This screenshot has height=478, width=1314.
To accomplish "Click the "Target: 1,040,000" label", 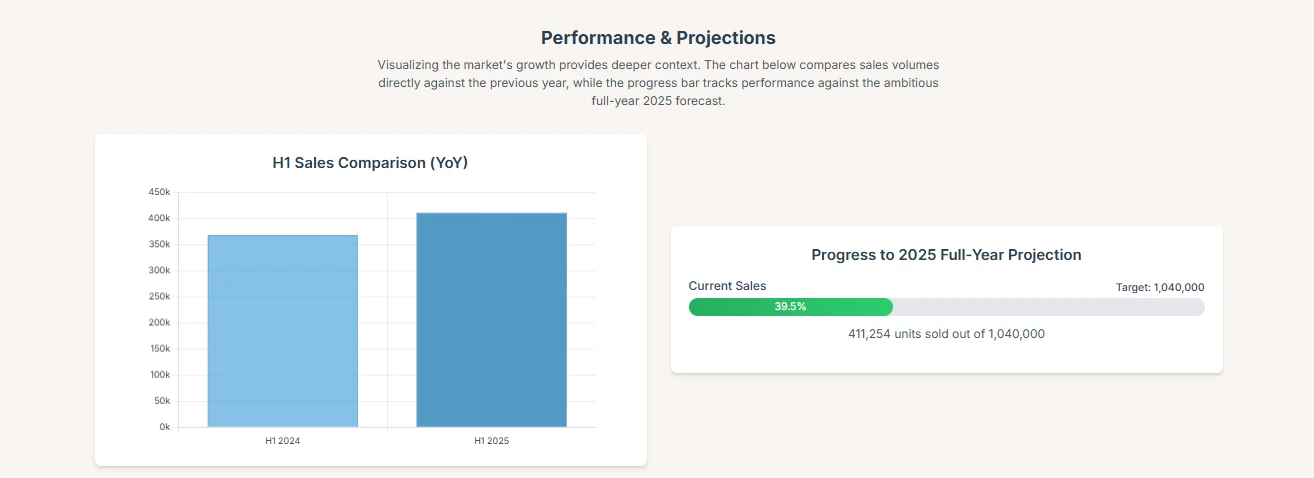I will 1160,287.
